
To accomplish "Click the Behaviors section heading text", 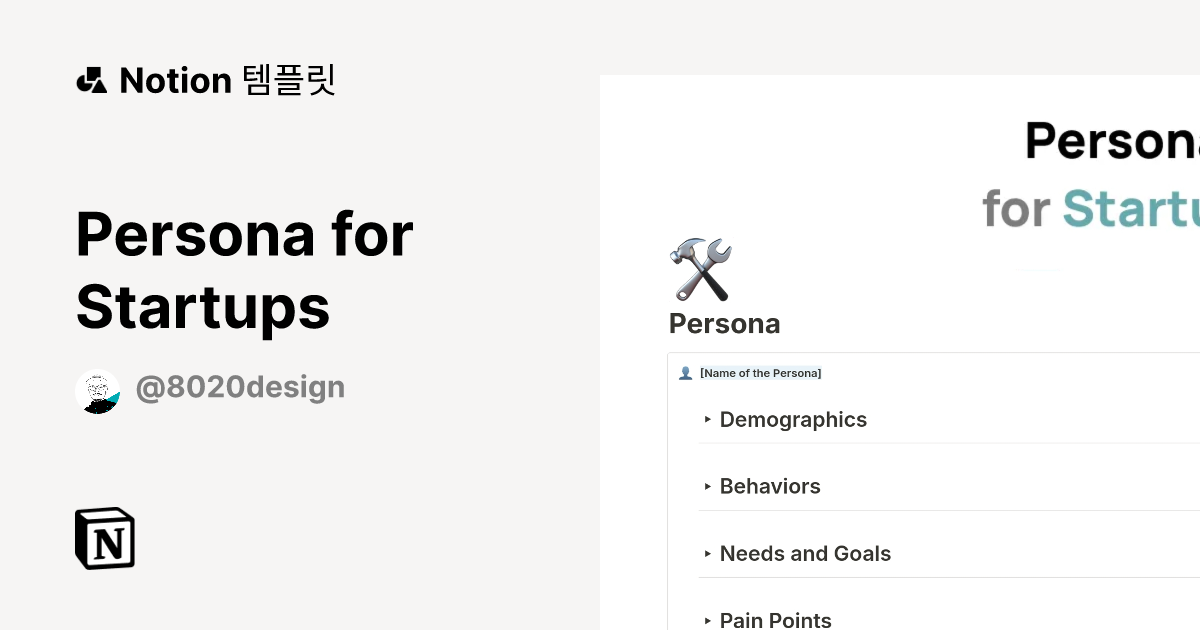I will 770,486.
